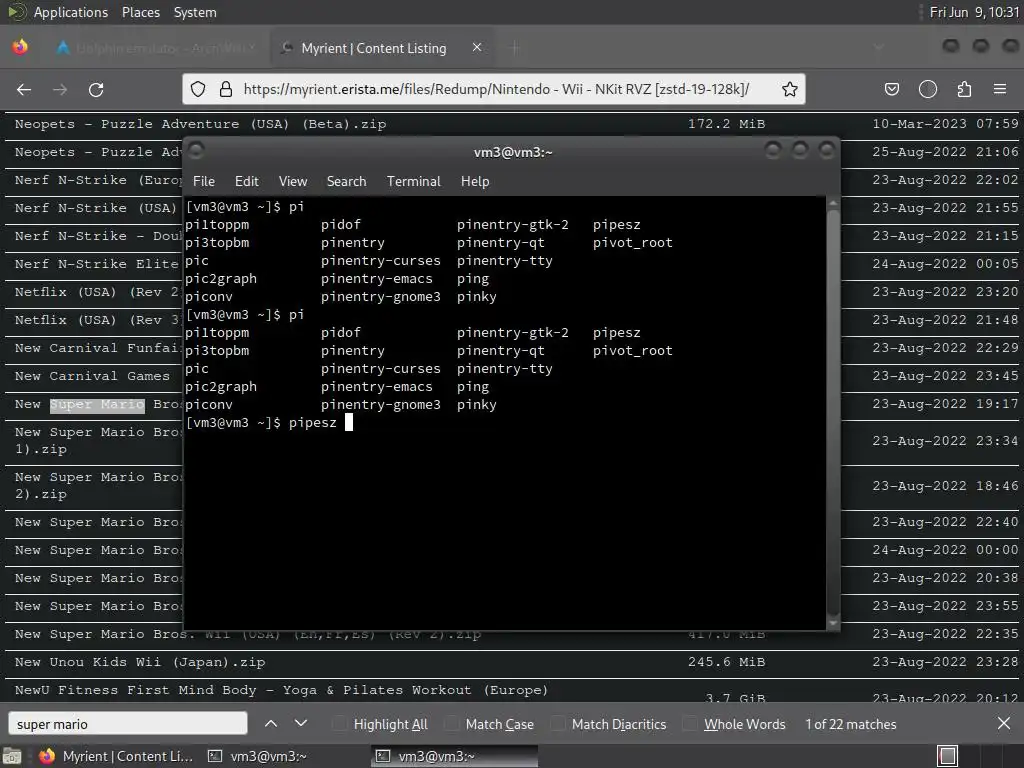Click the Firefox logo in the tab bar
Viewport: 1024px width, 768px height.
click(20, 47)
